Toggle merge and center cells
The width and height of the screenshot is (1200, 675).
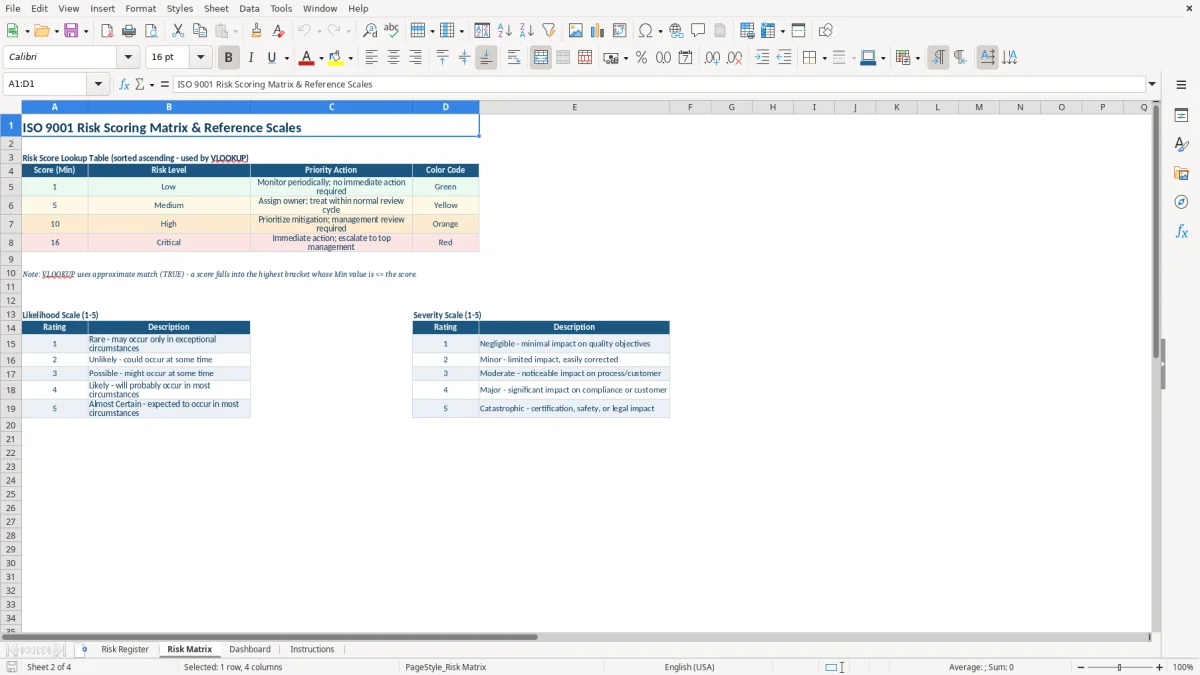541,58
